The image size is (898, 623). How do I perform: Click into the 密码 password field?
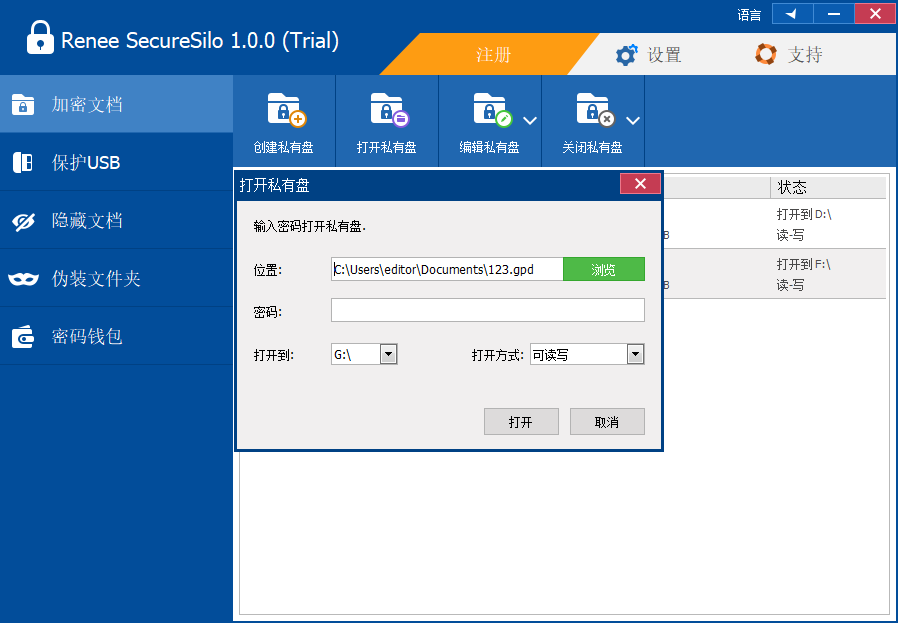488,310
